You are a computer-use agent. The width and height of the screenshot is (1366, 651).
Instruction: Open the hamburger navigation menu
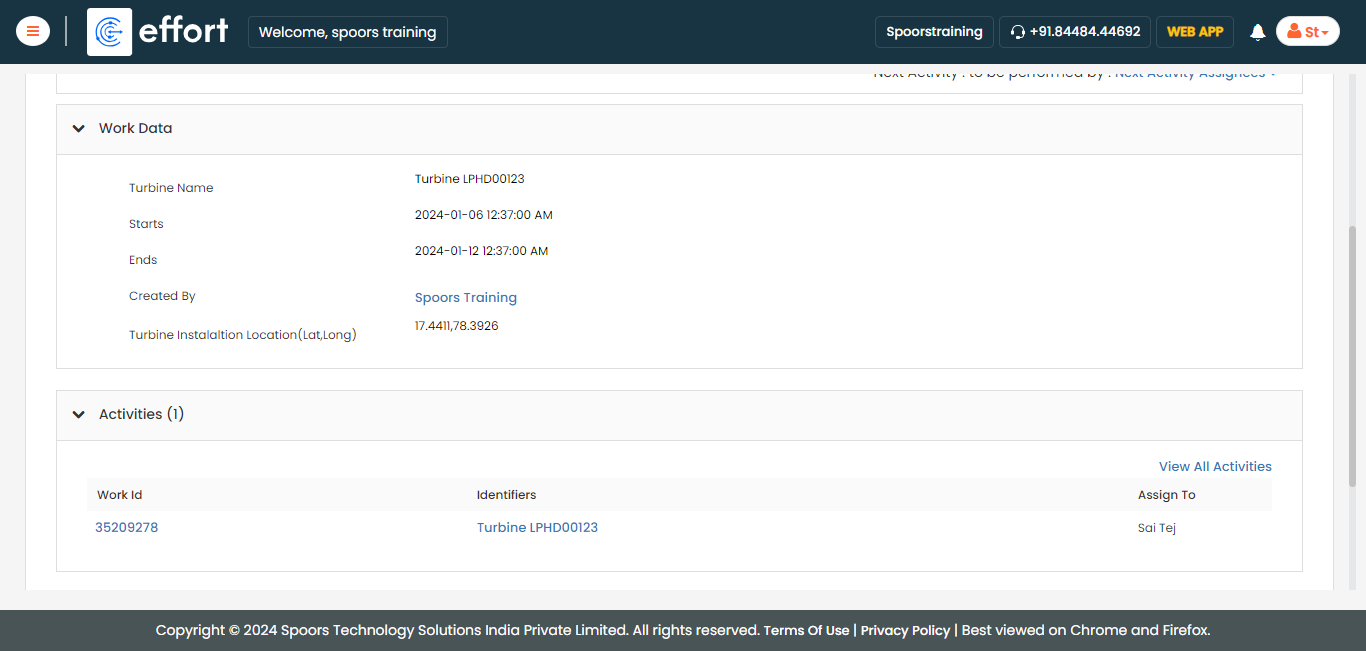tap(33, 31)
